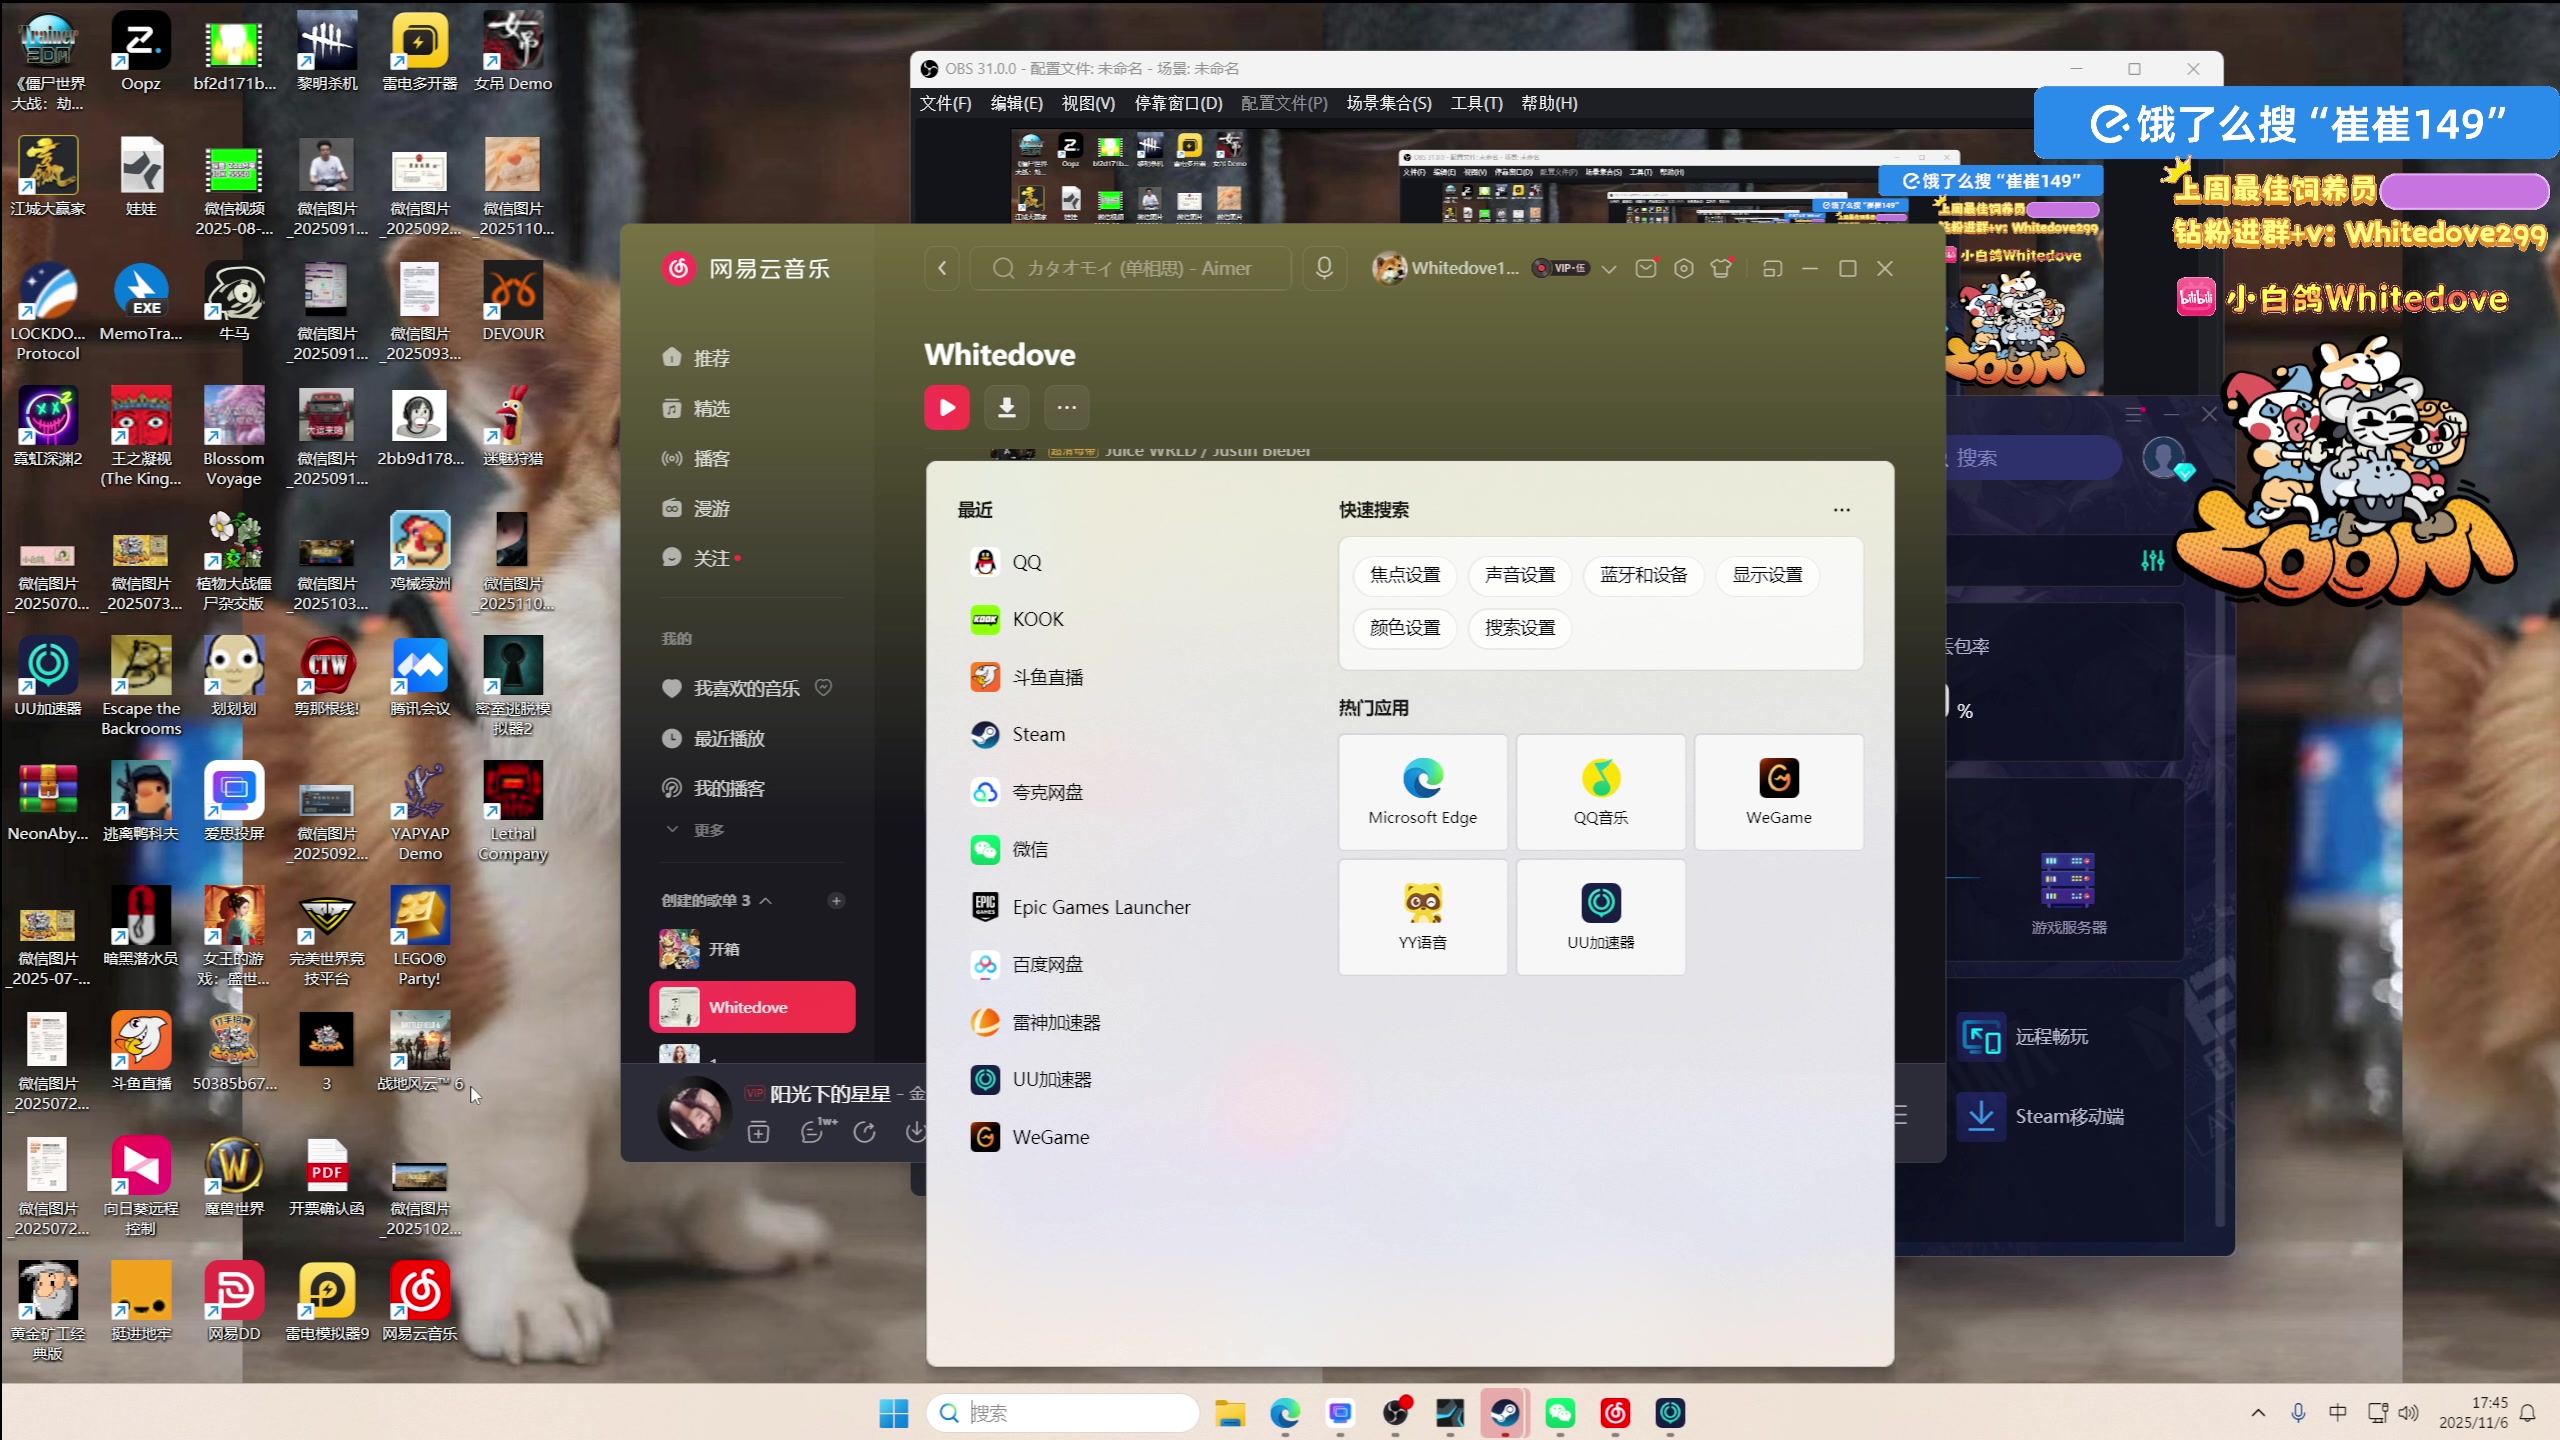Open Microsoft Edge tile in 热门应用
The width and height of the screenshot is (2560, 1440).
click(x=1422, y=791)
